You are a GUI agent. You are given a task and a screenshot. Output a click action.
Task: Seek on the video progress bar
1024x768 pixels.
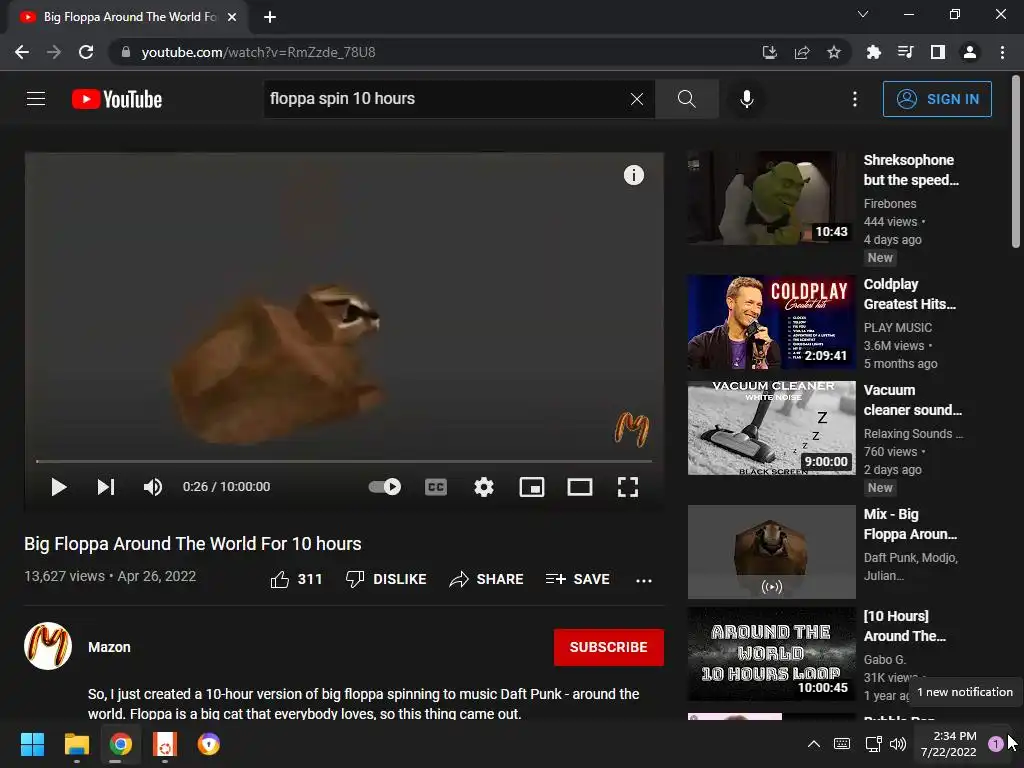click(344, 461)
